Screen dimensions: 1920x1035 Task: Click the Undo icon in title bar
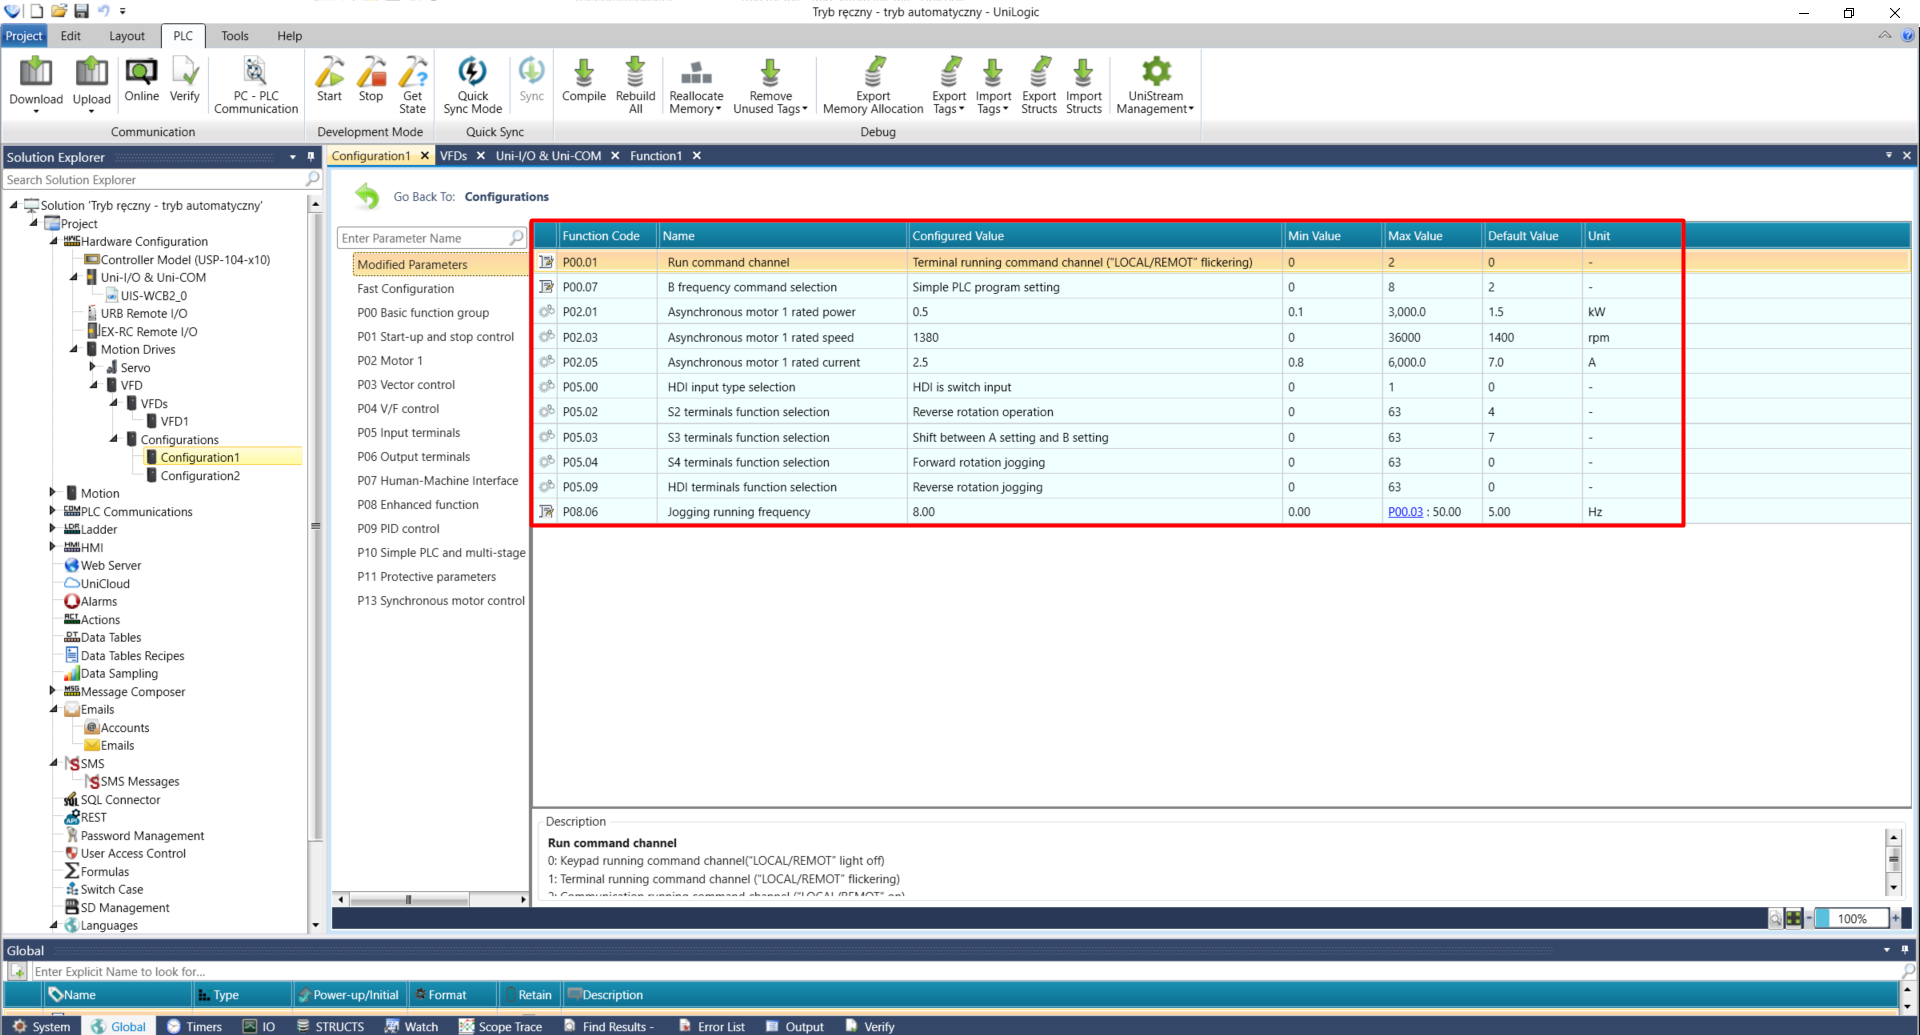click(103, 11)
